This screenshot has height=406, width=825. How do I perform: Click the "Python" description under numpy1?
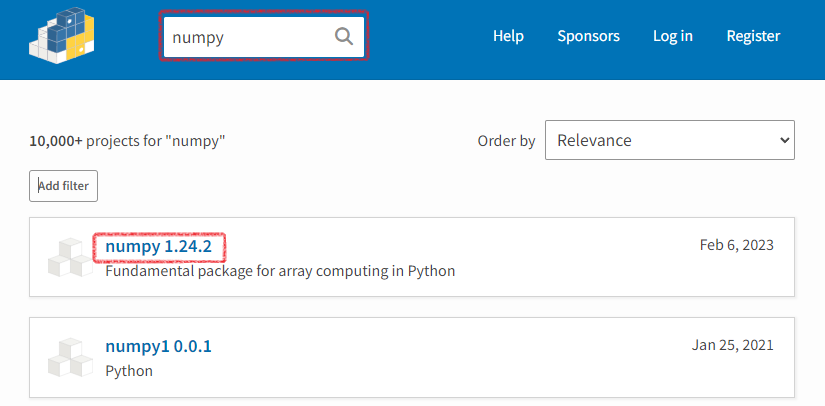click(129, 371)
